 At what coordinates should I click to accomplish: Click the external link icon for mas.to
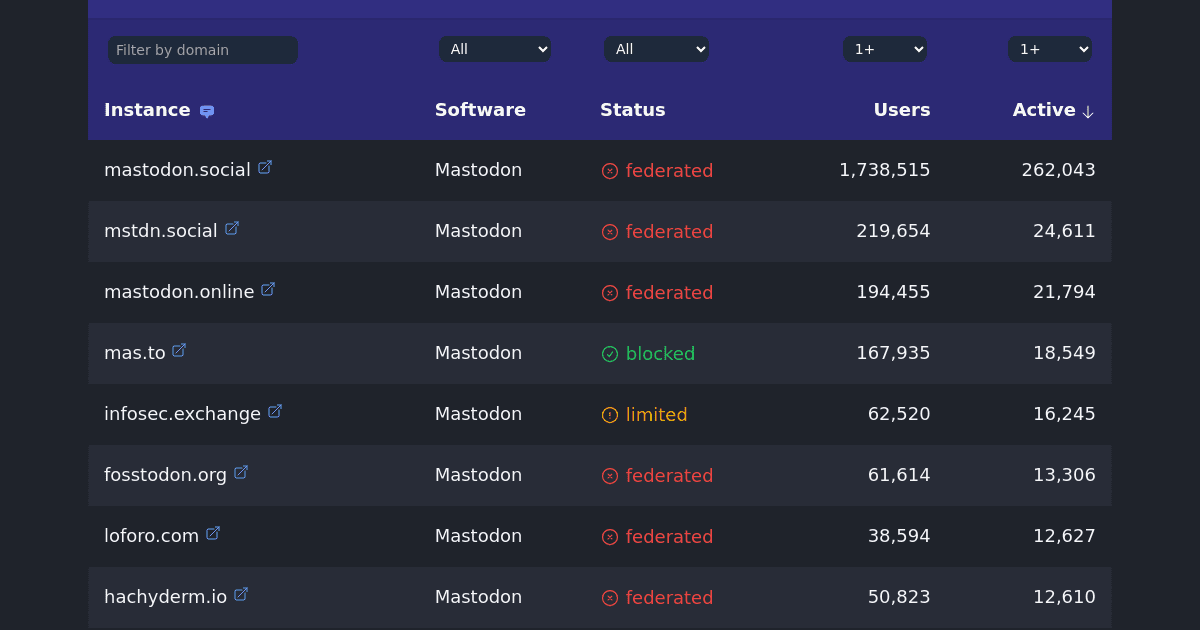point(179,351)
